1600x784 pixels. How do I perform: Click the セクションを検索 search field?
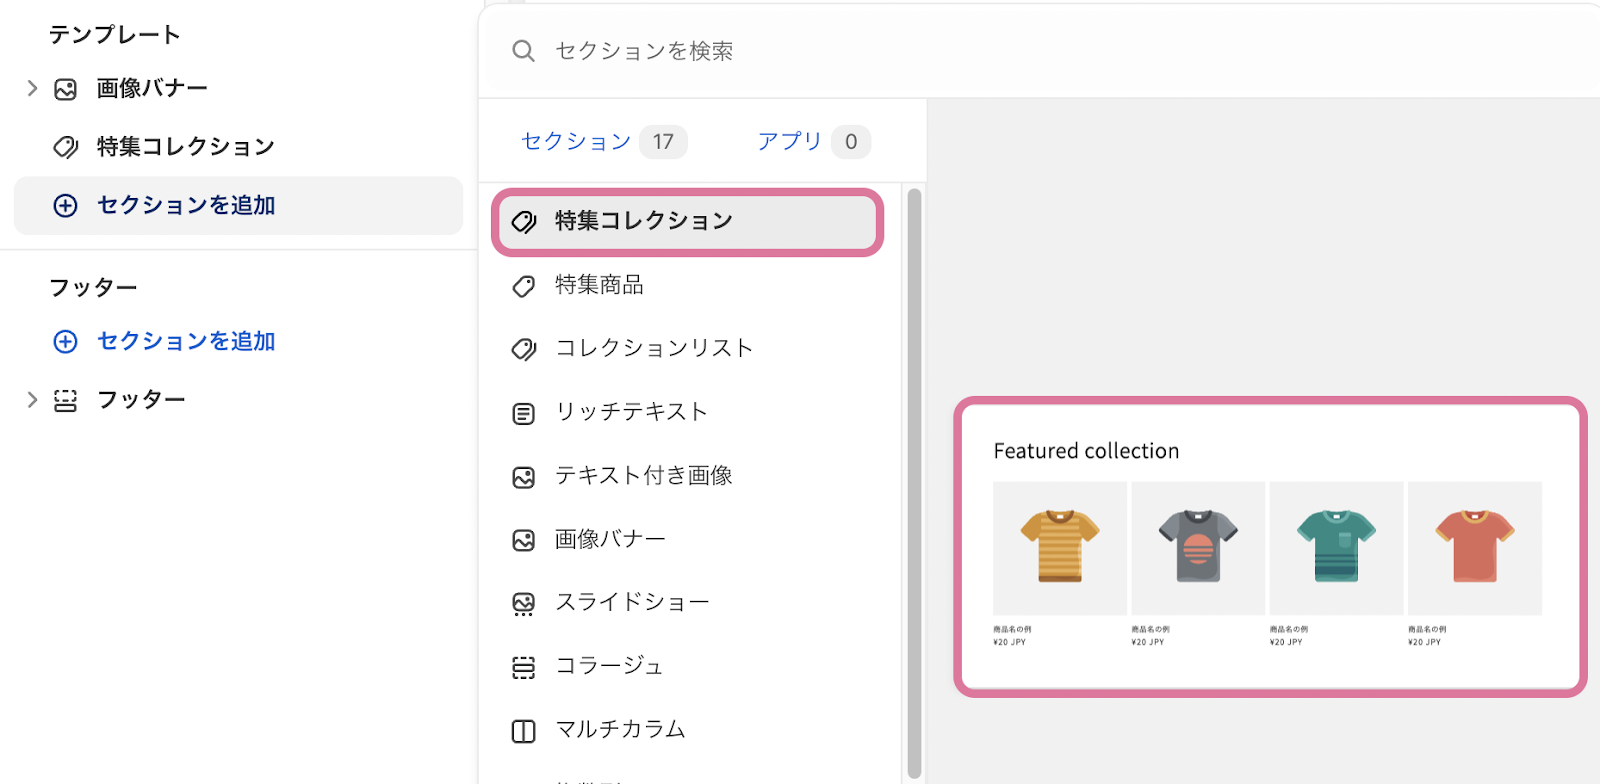(1040, 51)
